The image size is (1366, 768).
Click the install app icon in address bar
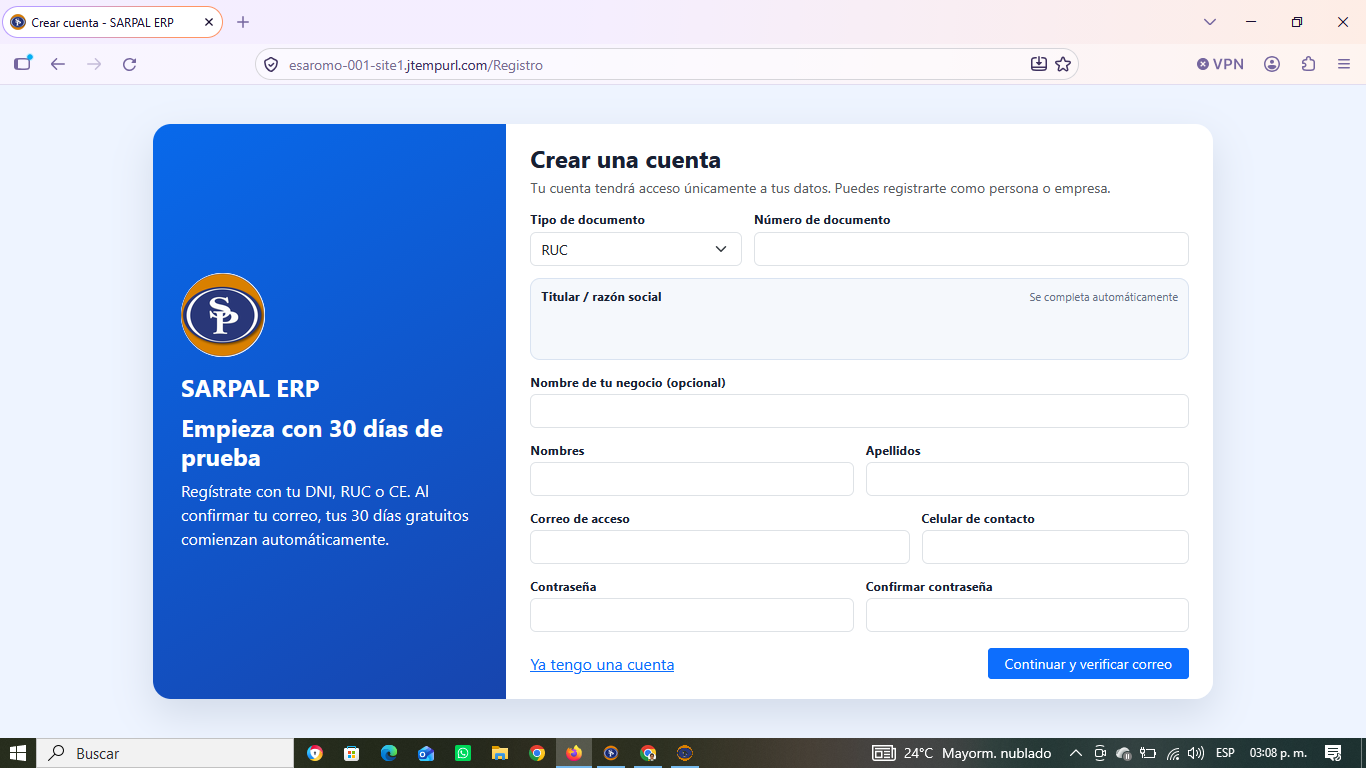1039,64
